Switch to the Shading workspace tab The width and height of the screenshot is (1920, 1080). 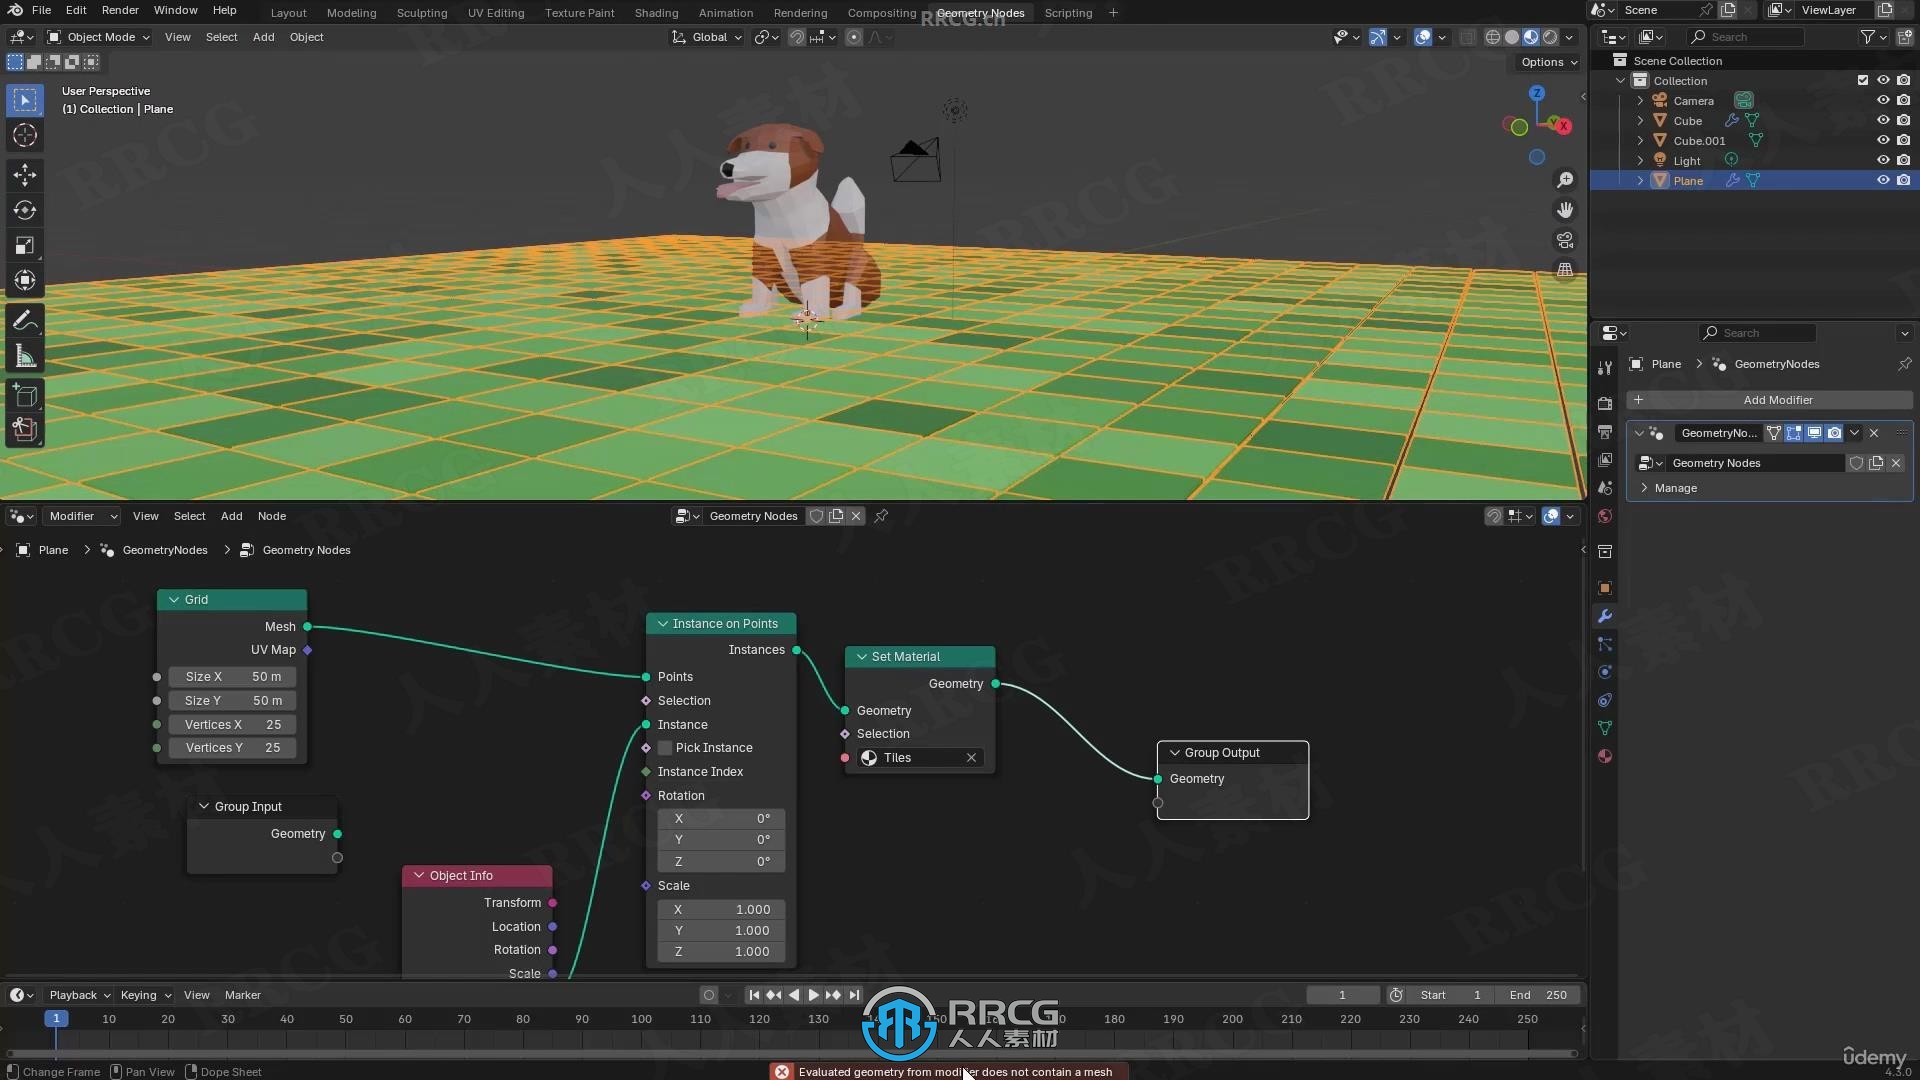click(x=656, y=13)
